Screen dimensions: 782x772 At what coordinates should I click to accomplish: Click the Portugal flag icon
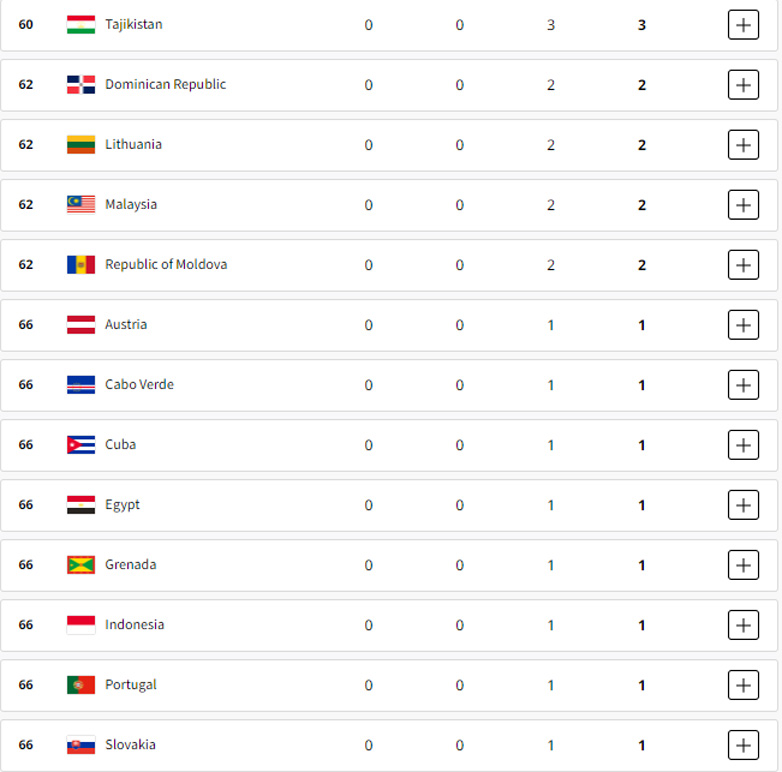pyautogui.click(x=81, y=685)
